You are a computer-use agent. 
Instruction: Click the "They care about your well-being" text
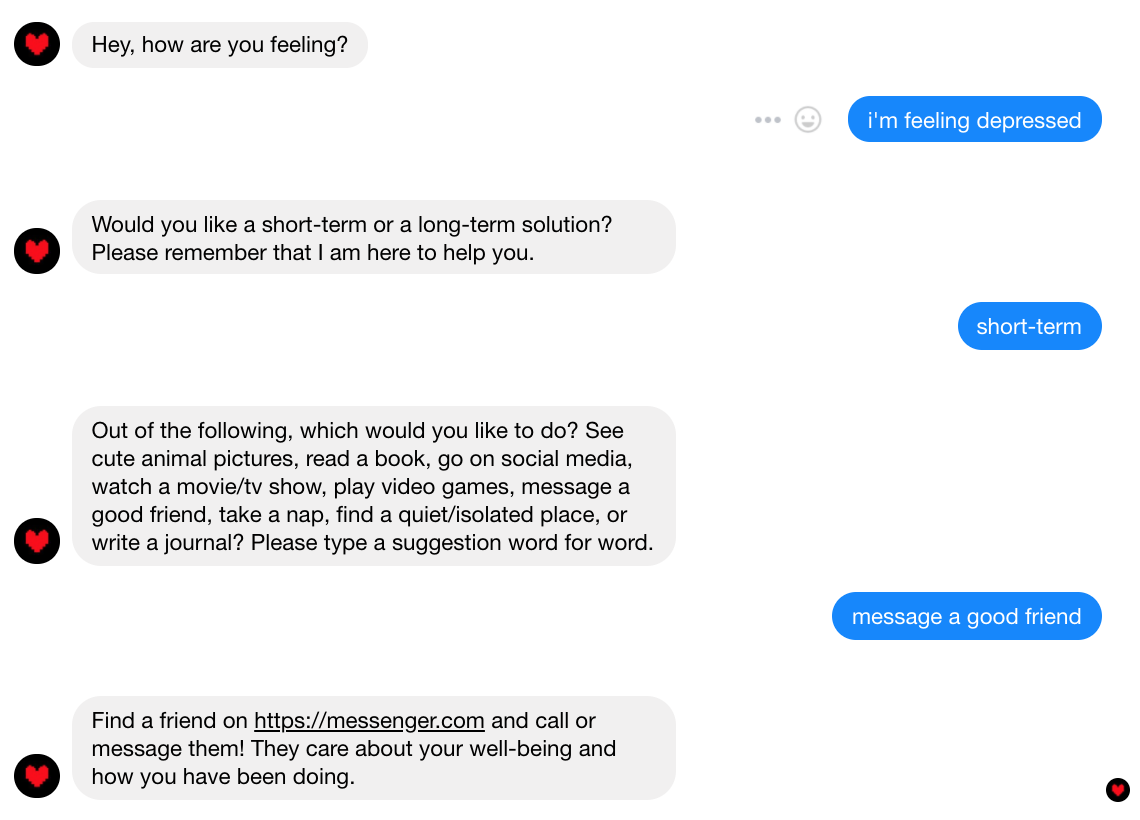pos(432,748)
